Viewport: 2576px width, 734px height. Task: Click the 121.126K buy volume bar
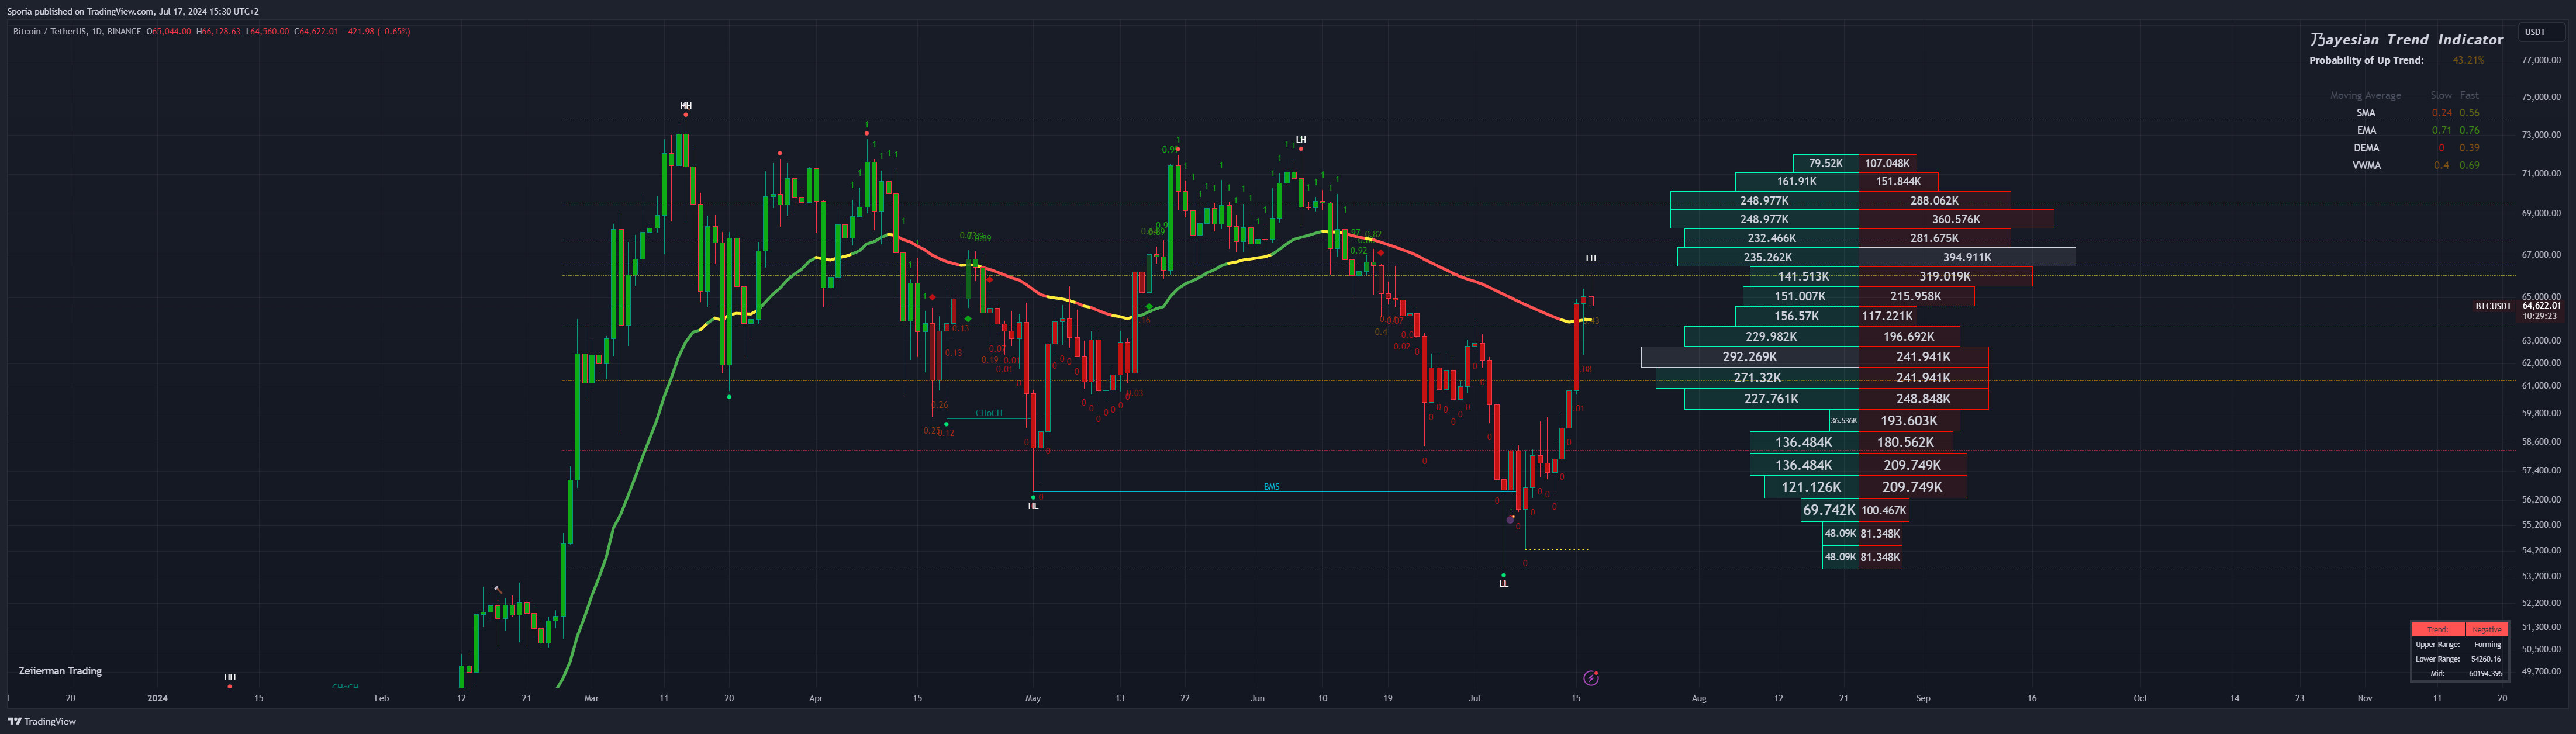coord(1811,487)
